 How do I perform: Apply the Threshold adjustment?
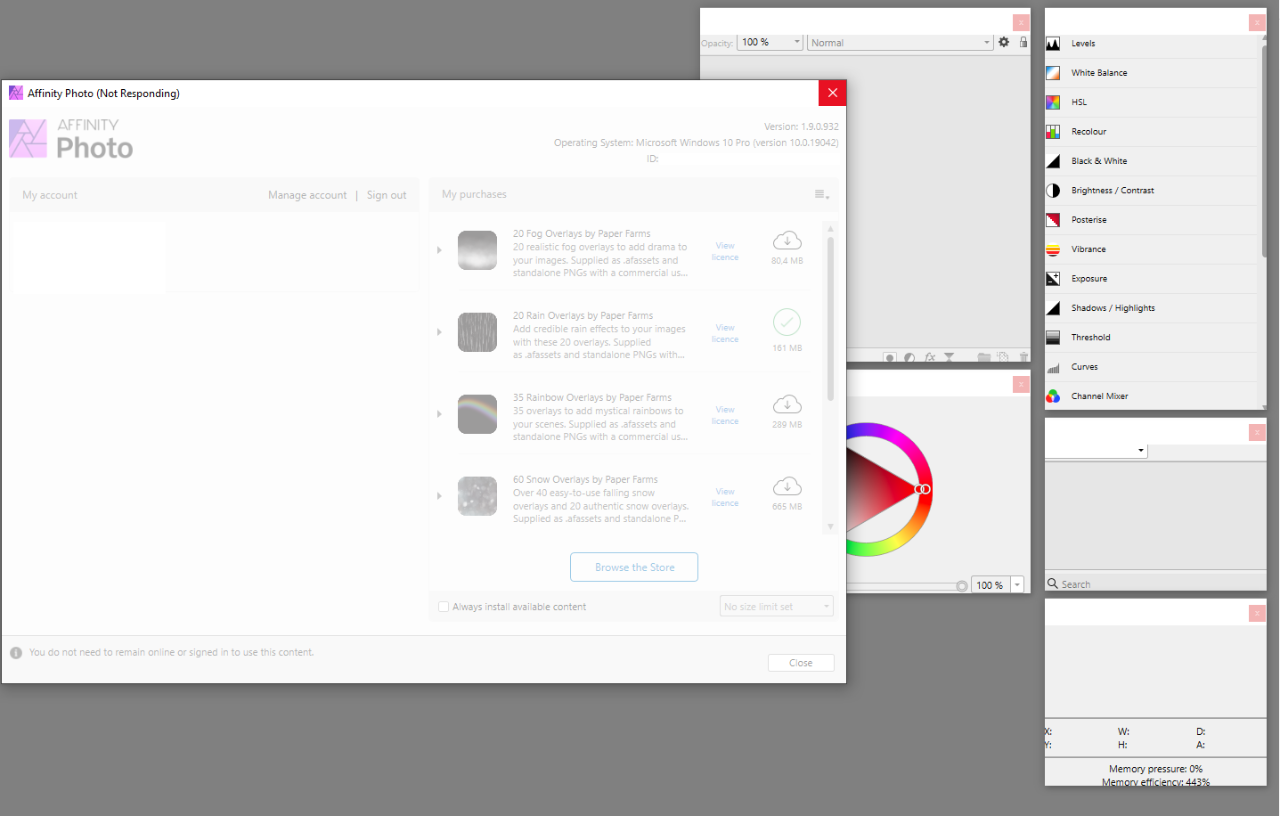1150,337
